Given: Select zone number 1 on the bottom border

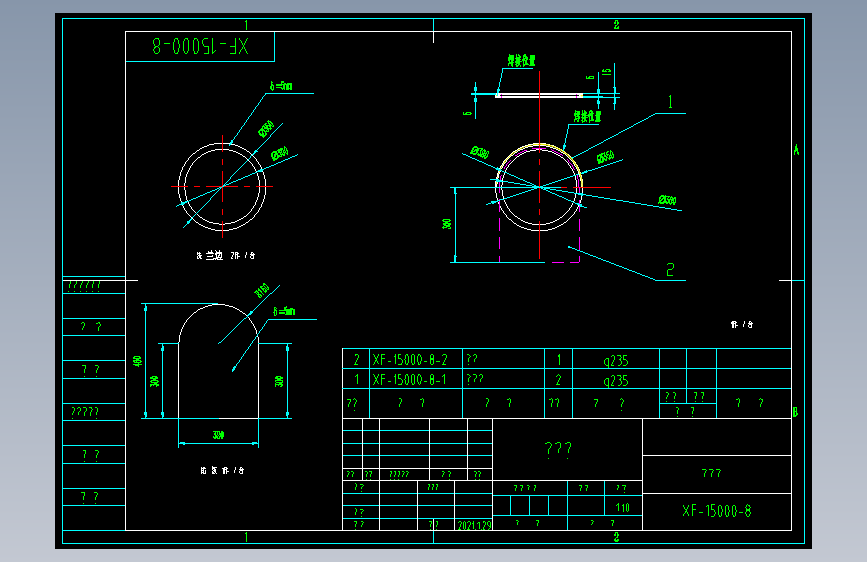Looking at the screenshot, I should pos(247,537).
